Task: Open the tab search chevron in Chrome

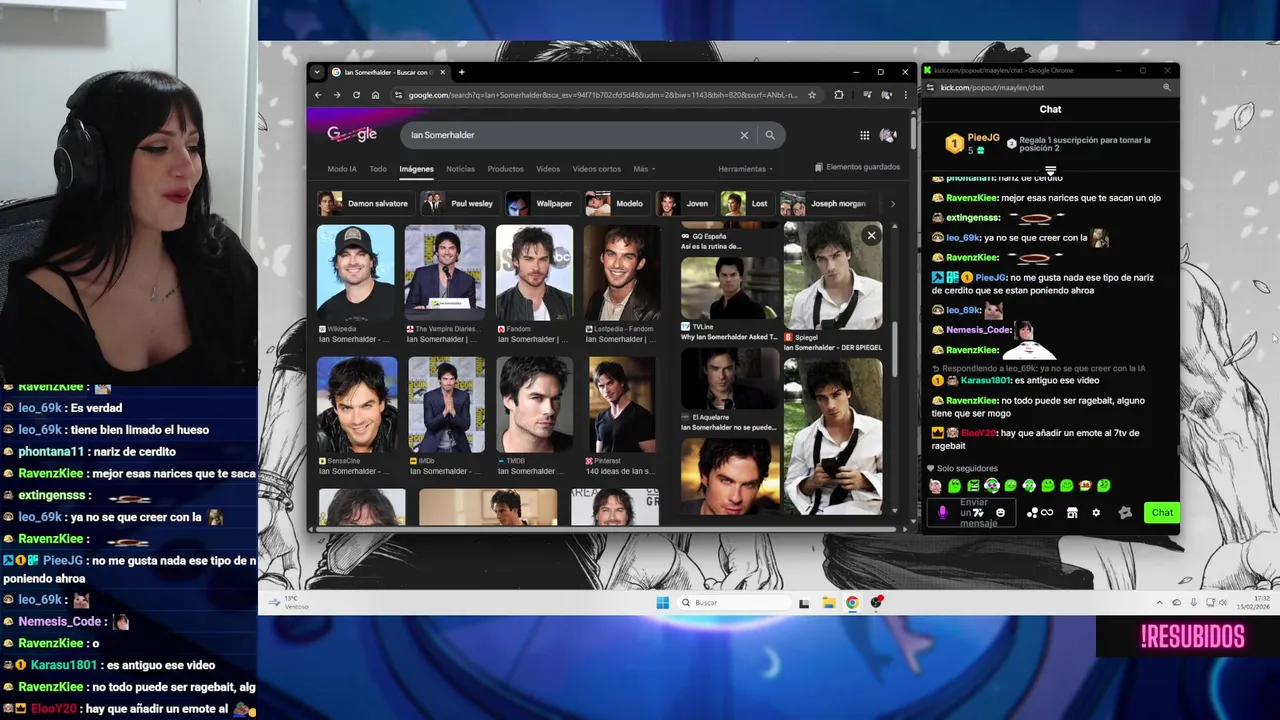Action: [317, 72]
